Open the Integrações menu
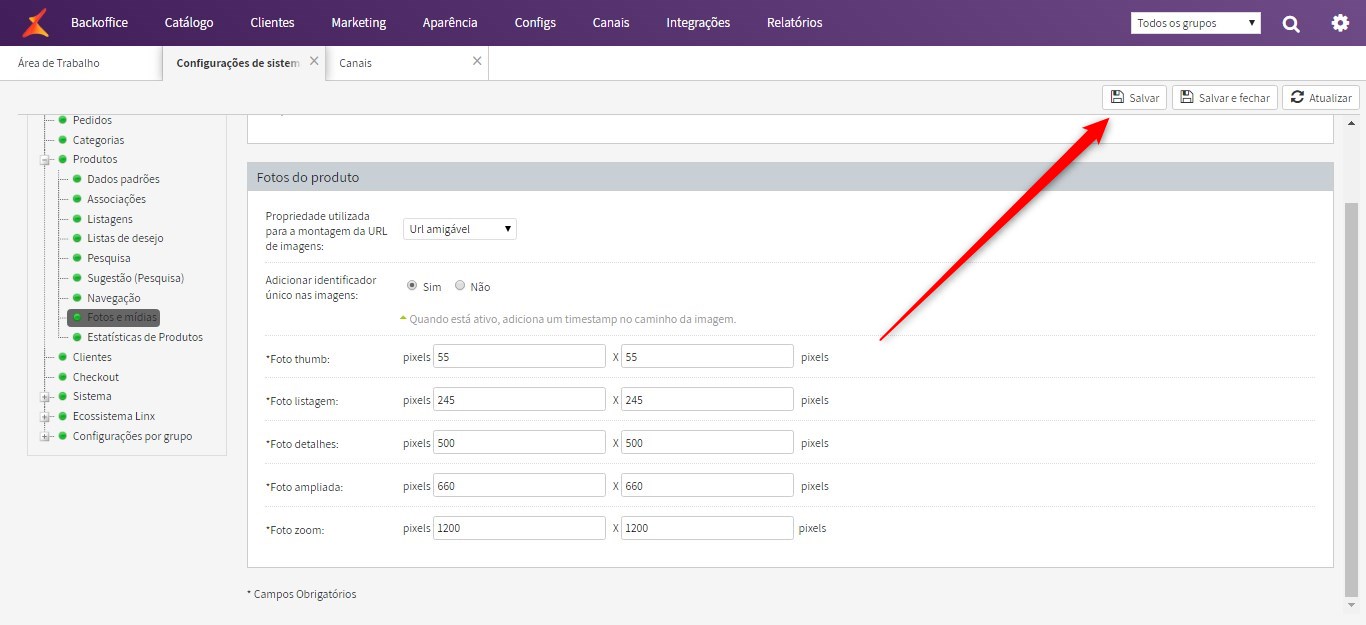Image resolution: width=1366 pixels, height=625 pixels. click(698, 22)
